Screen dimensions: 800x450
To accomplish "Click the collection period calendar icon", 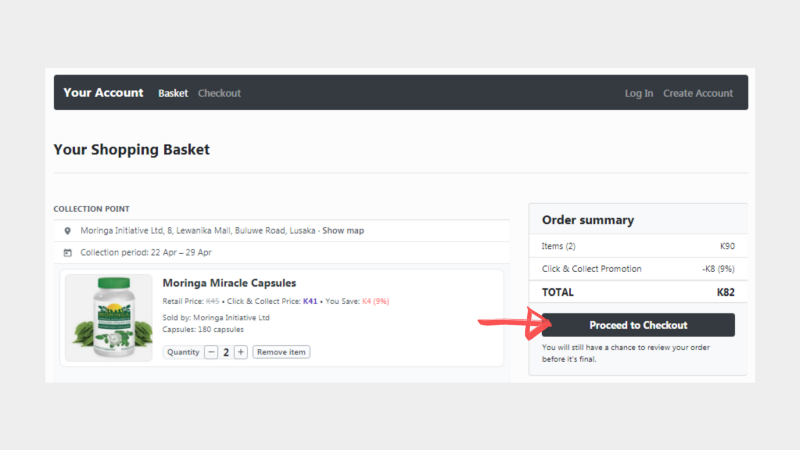I will click(67, 253).
